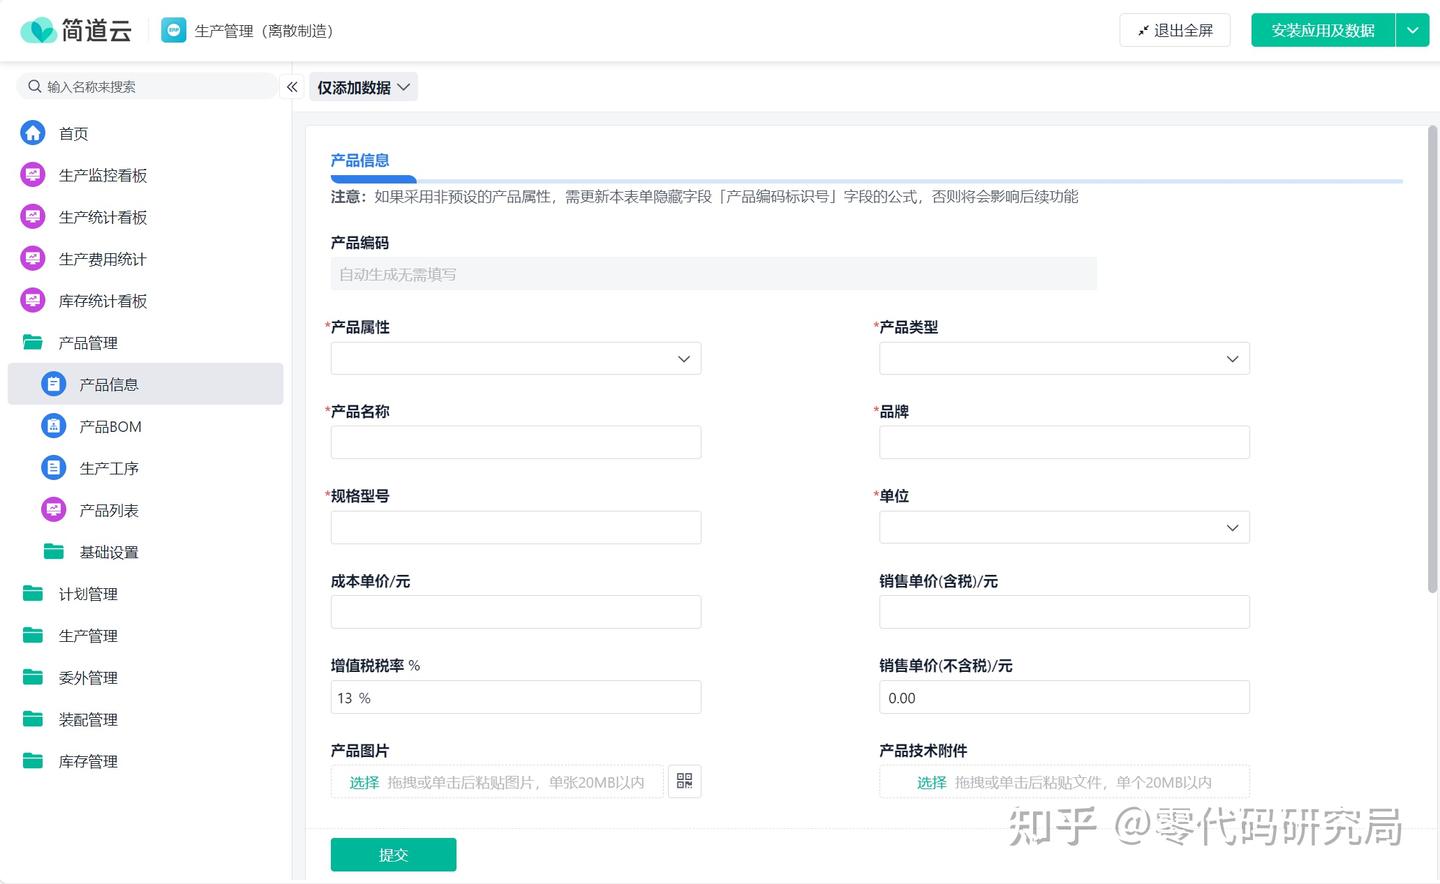
Task: Click the QR code scan icon
Action: point(684,781)
